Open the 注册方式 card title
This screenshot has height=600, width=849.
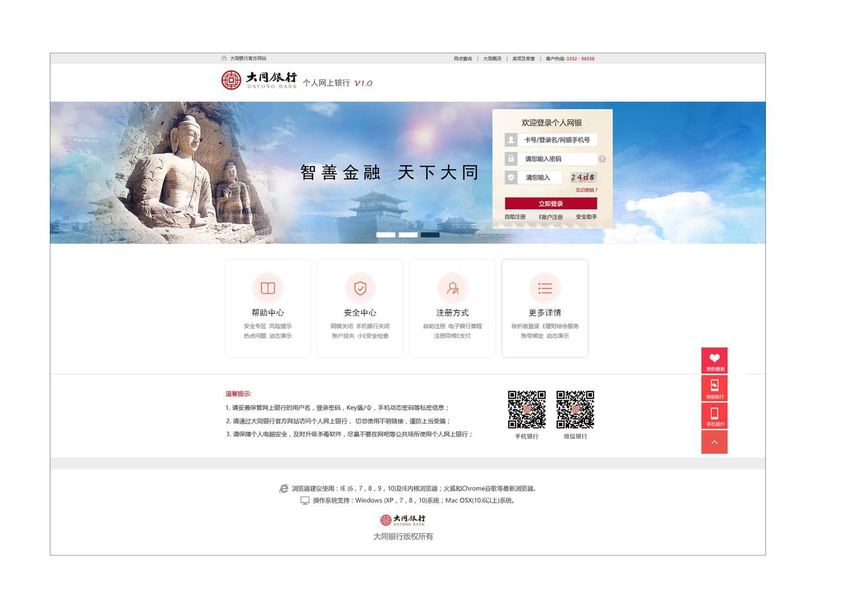click(x=453, y=312)
